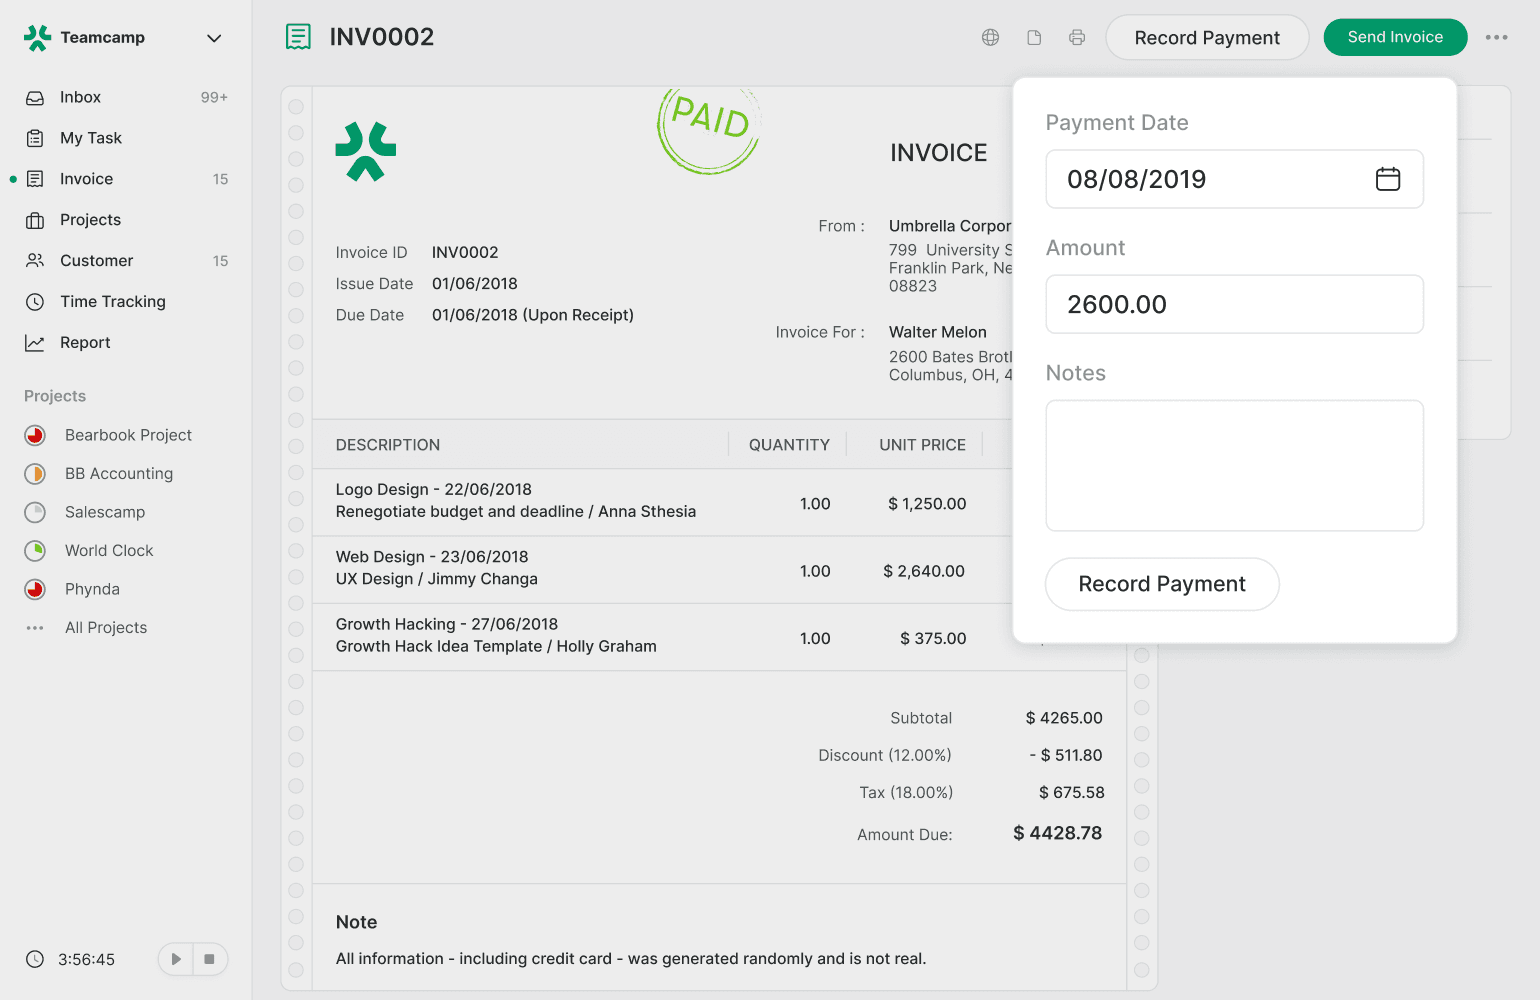Expand the Teamcamp workspace dropdown chevron

(213, 38)
